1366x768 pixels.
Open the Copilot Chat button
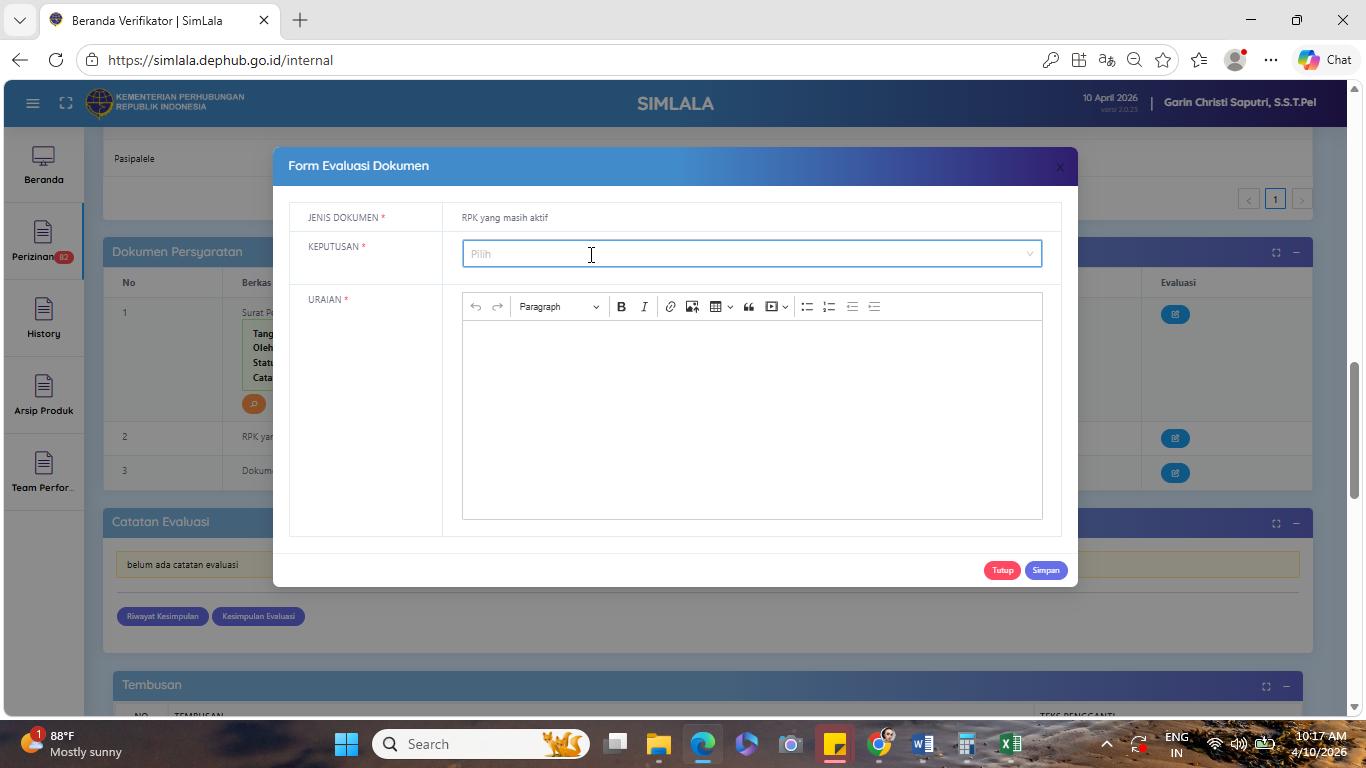(x=1325, y=60)
